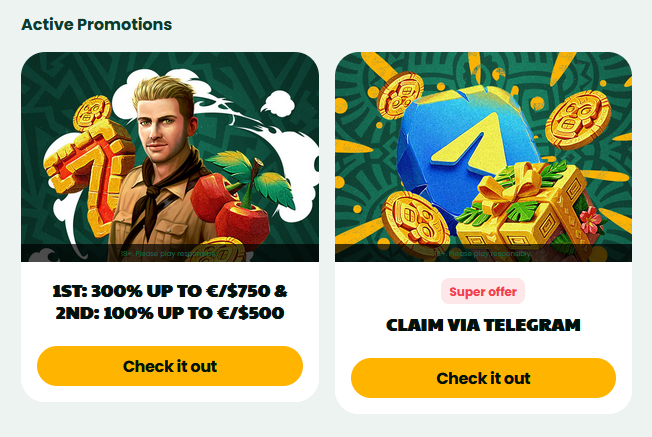Click Check it out under the 300% bonus offer

170,366
